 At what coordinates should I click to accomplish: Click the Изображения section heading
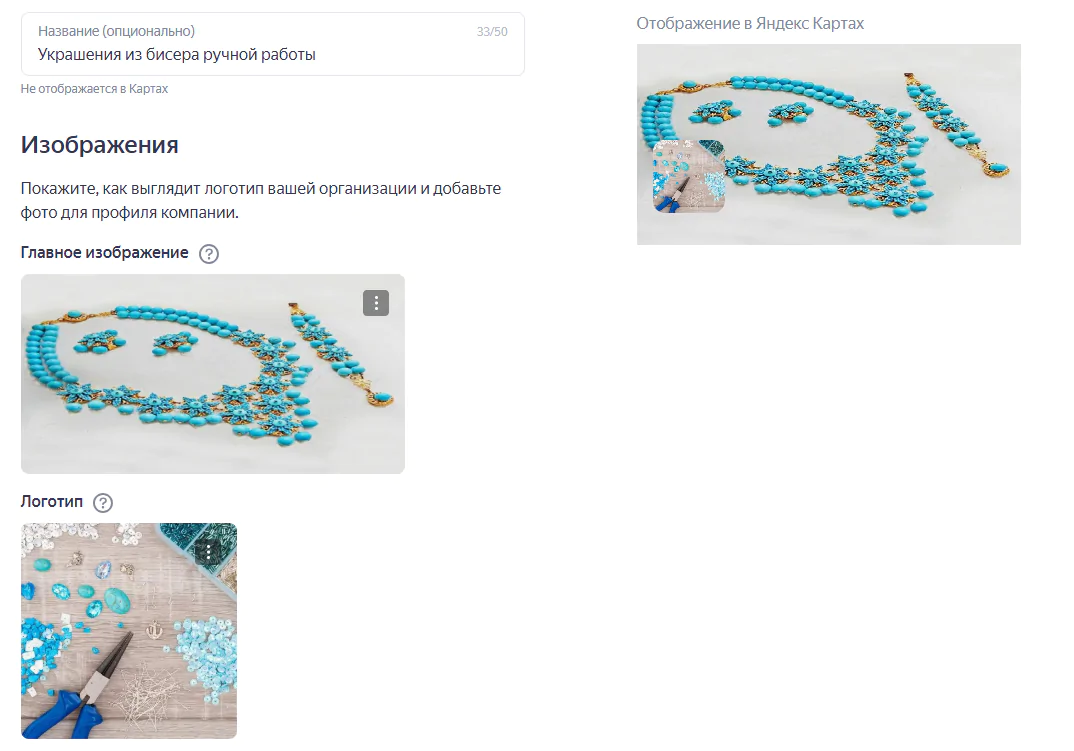pyautogui.click(x=99, y=145)
